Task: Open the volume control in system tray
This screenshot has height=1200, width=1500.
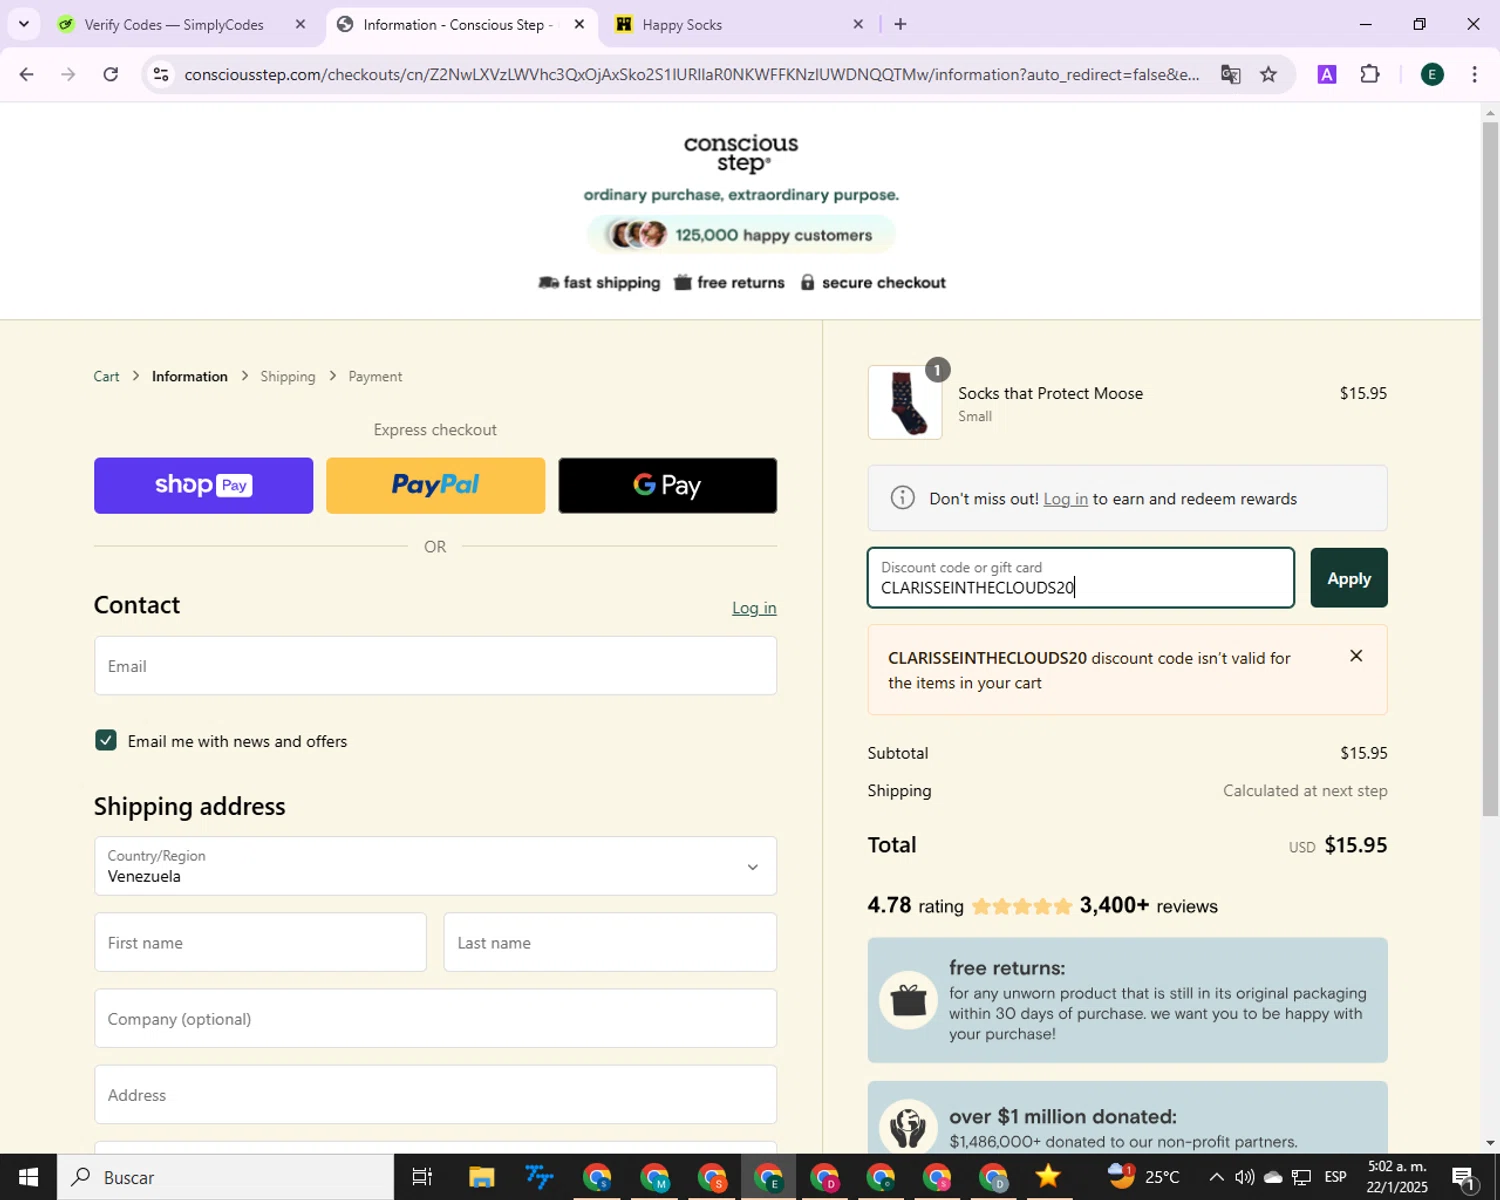Action: pos(1244,1177)
